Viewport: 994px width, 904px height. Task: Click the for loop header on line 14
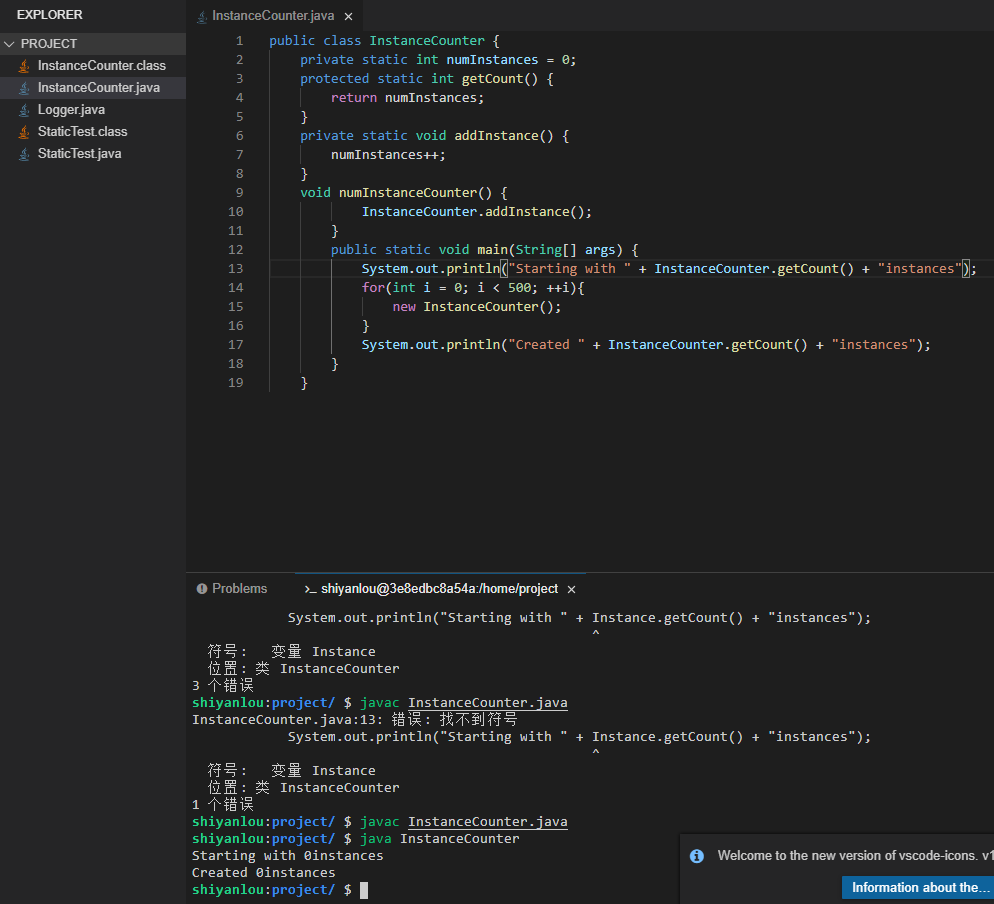(x=473, y=288)
